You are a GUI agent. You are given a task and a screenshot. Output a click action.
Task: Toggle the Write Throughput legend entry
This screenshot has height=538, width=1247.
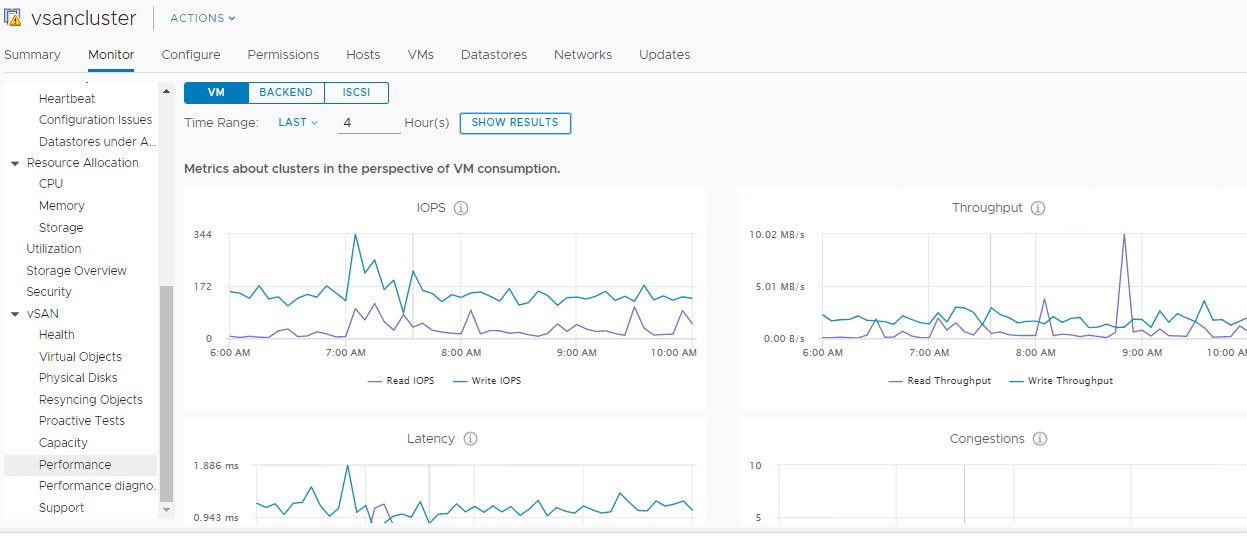tap(1061, 381)
